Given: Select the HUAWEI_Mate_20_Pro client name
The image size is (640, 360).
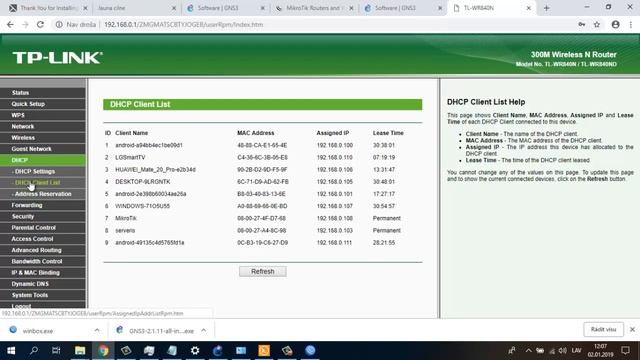Looking at the screenshot, I should tap(156, 169).
